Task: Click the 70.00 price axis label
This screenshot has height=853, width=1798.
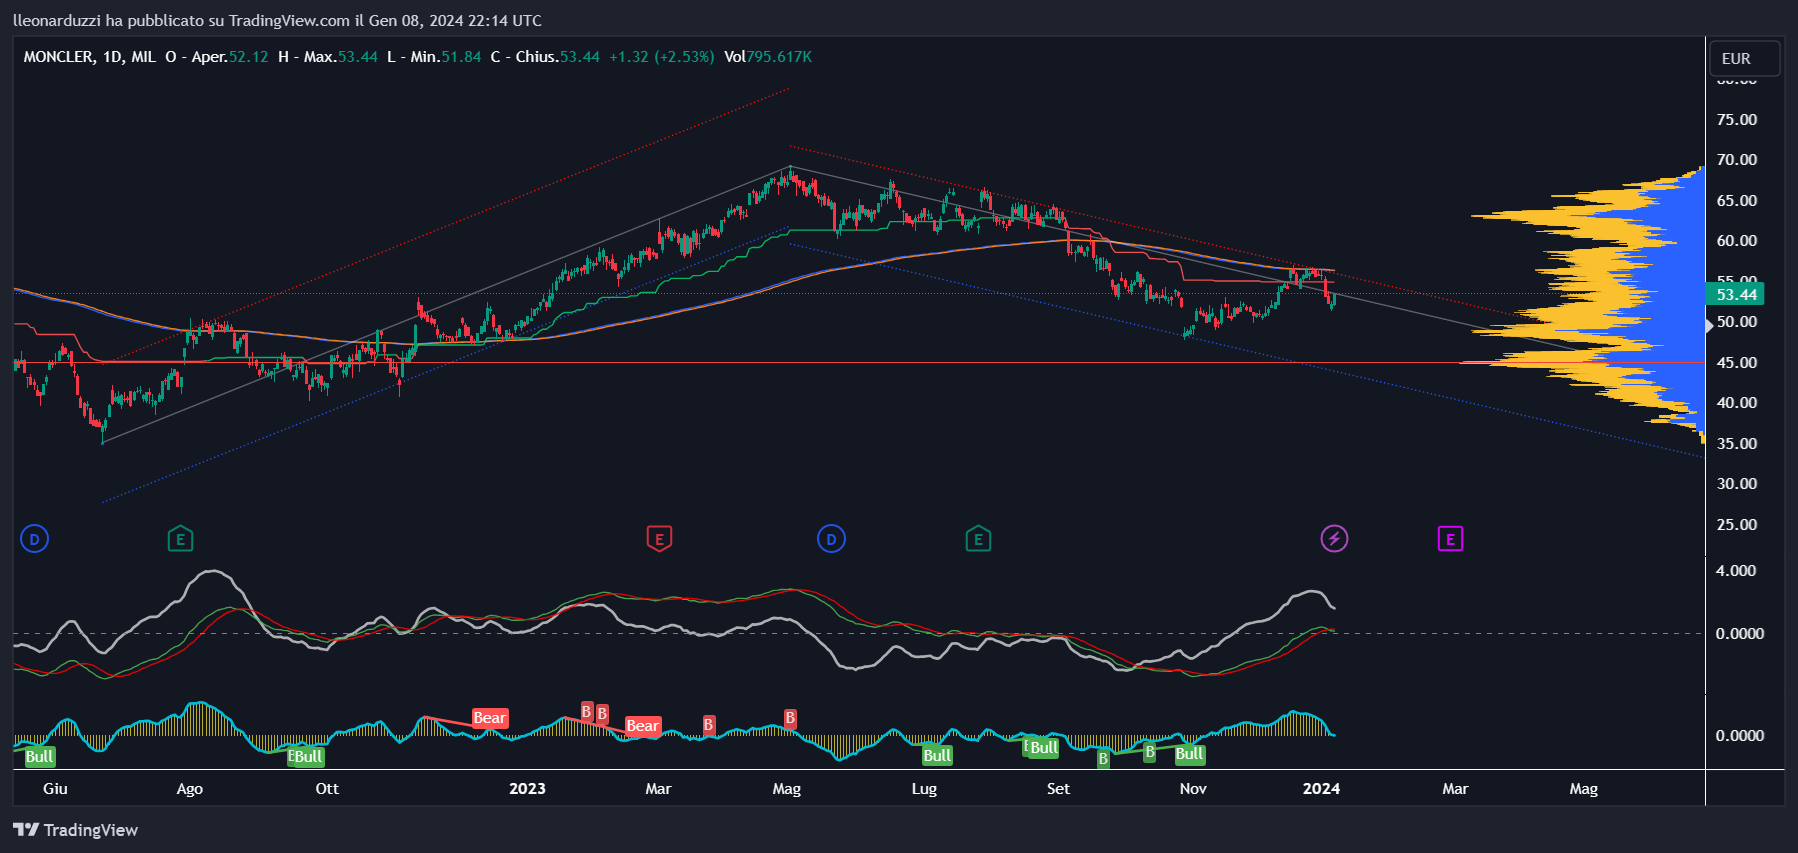Action: (1736, 159)
